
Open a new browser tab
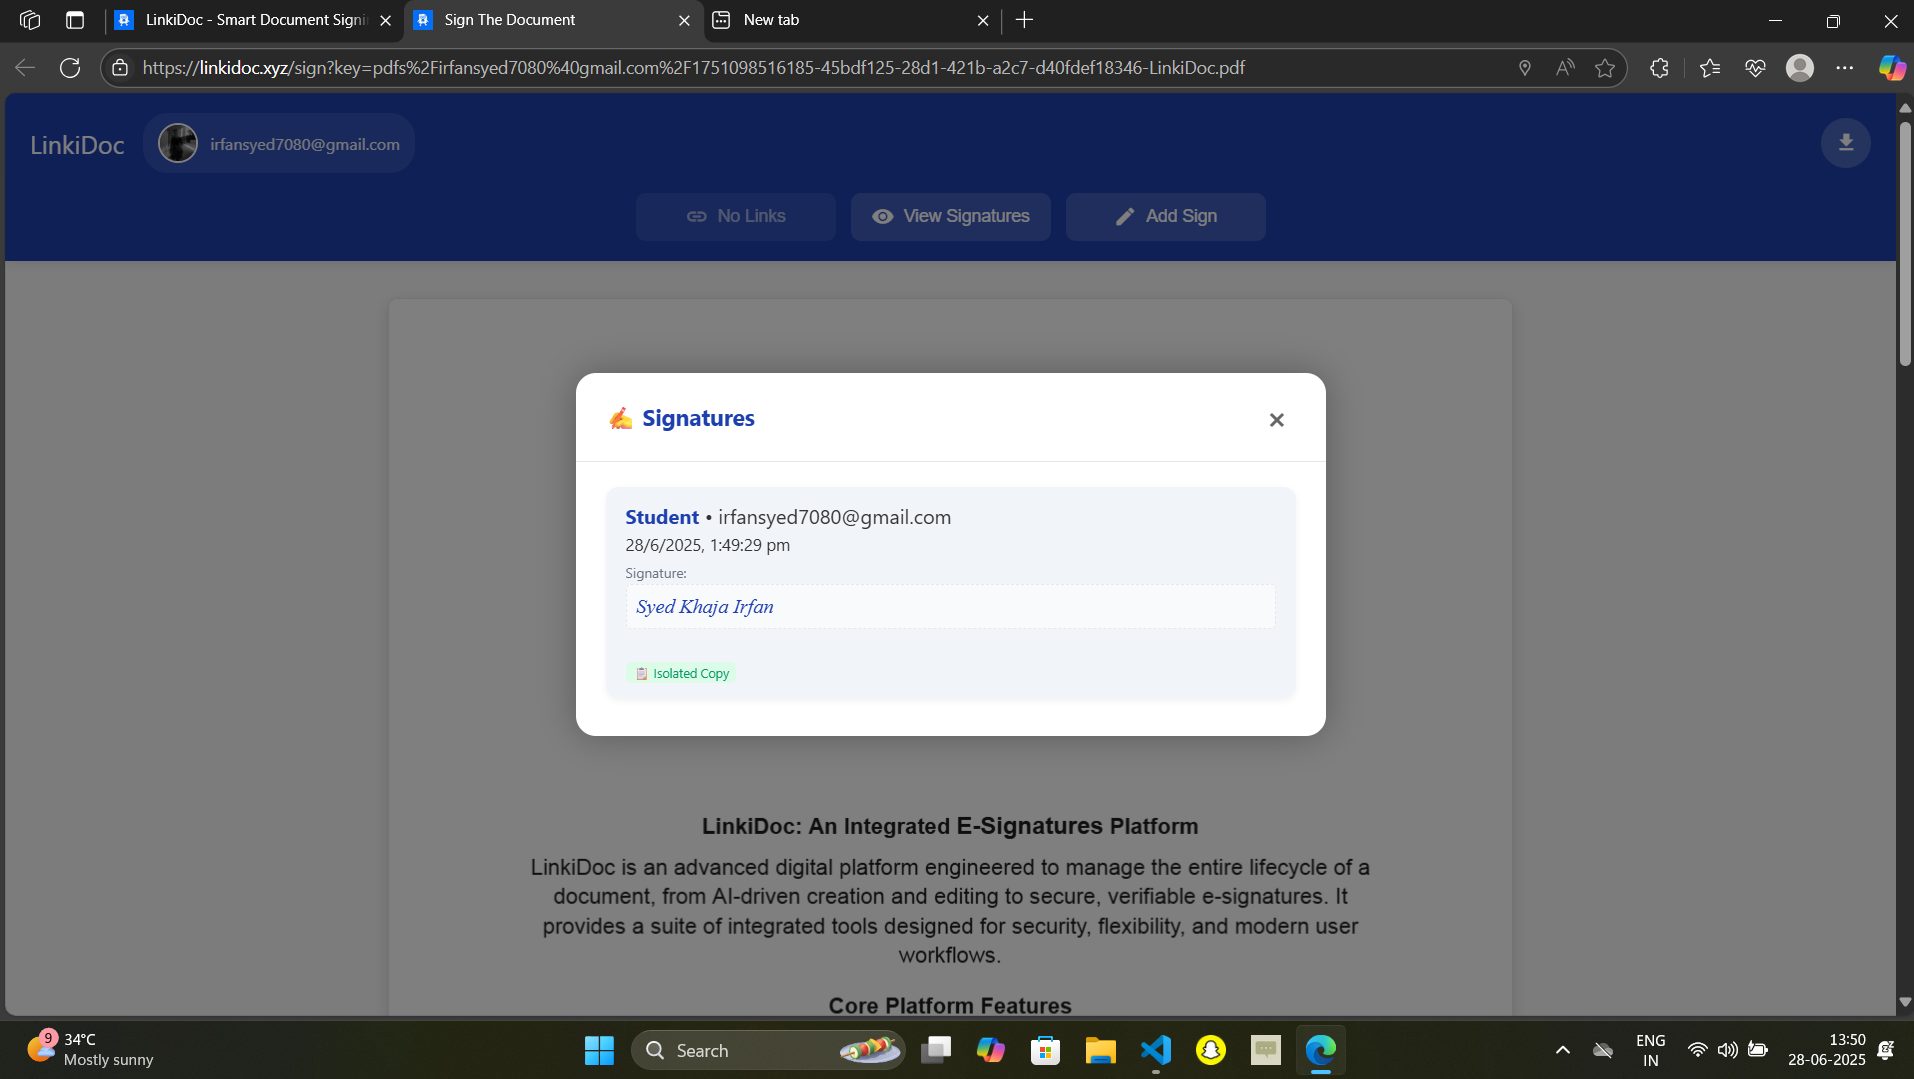[1024, 20]
